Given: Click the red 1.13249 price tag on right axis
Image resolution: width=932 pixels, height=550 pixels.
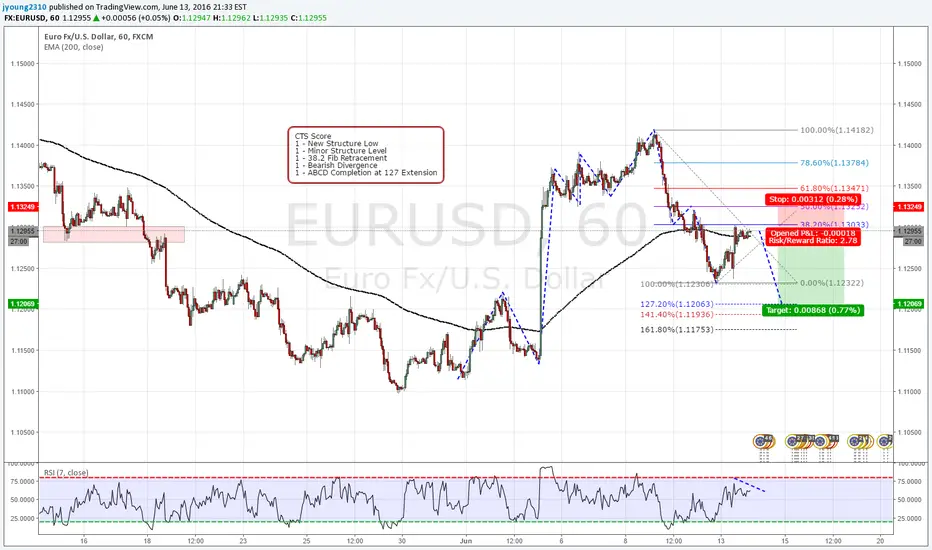Looking at the screenshot, I should pyautogui.click(x=908, y=207).
